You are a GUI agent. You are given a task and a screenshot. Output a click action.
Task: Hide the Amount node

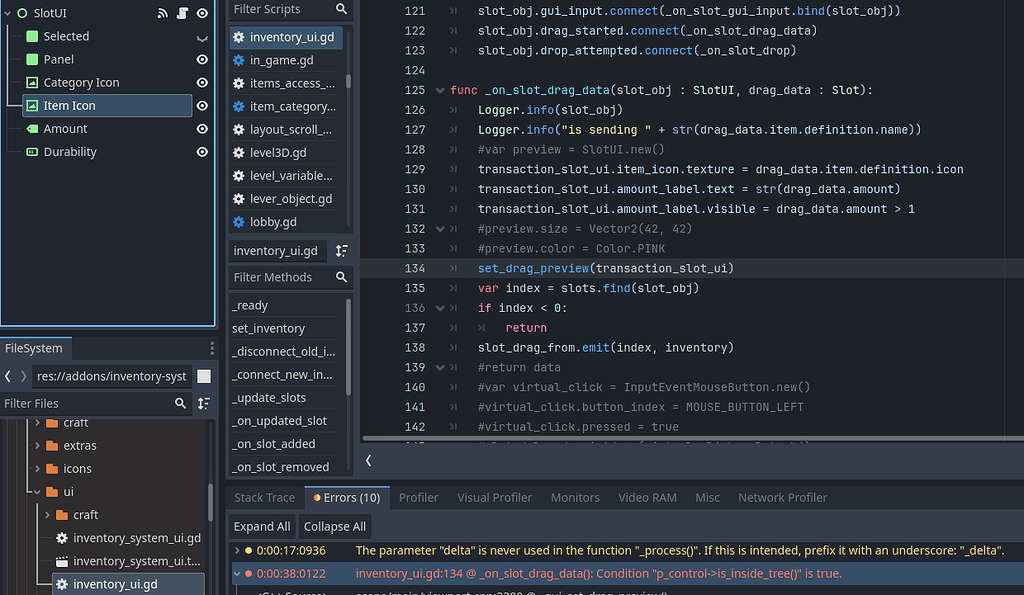[202, 129]
